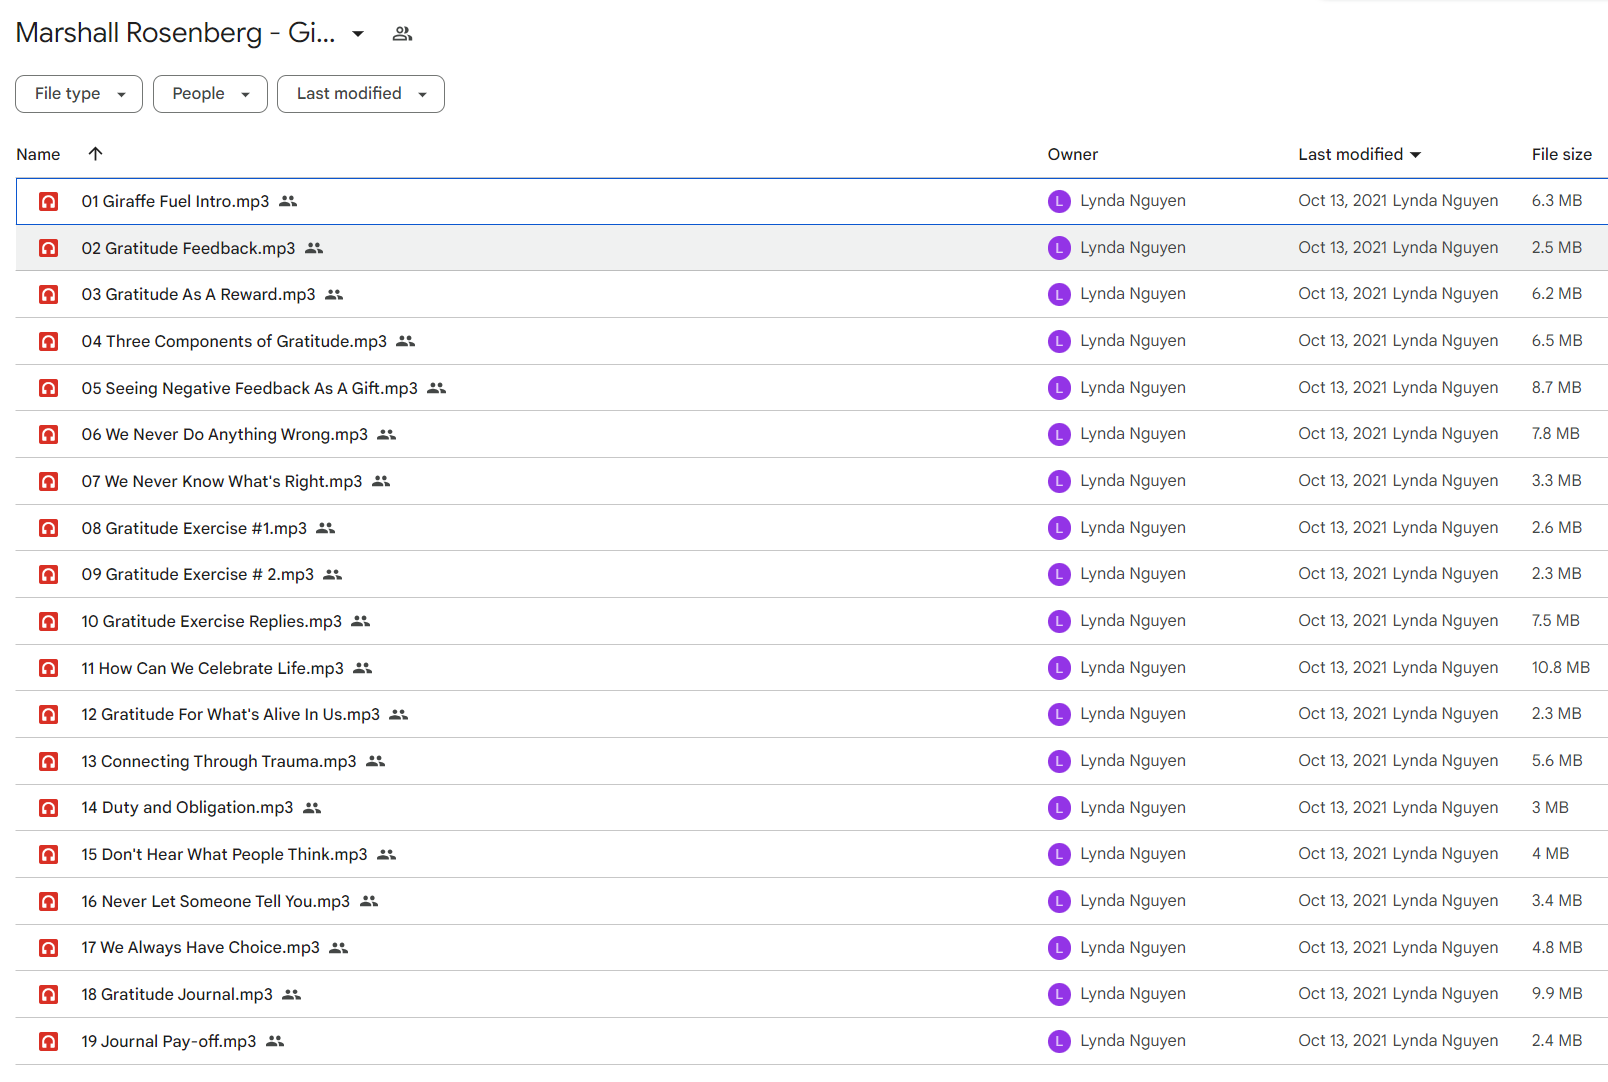This screenshot has width=1608, height=1082.
Task: Open the Last modified filter chip
Action: coord(361,94)
